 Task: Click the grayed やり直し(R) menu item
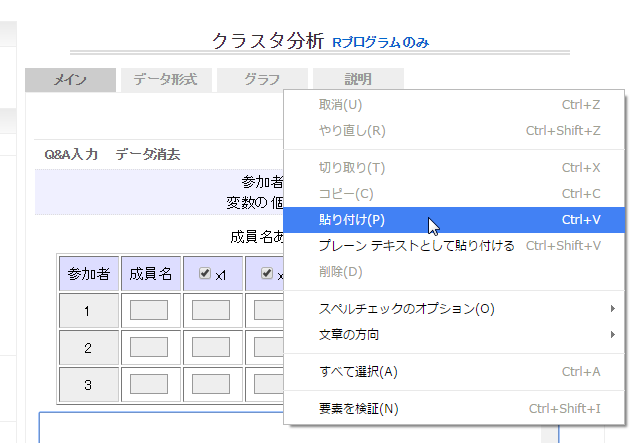coord(454,131)
